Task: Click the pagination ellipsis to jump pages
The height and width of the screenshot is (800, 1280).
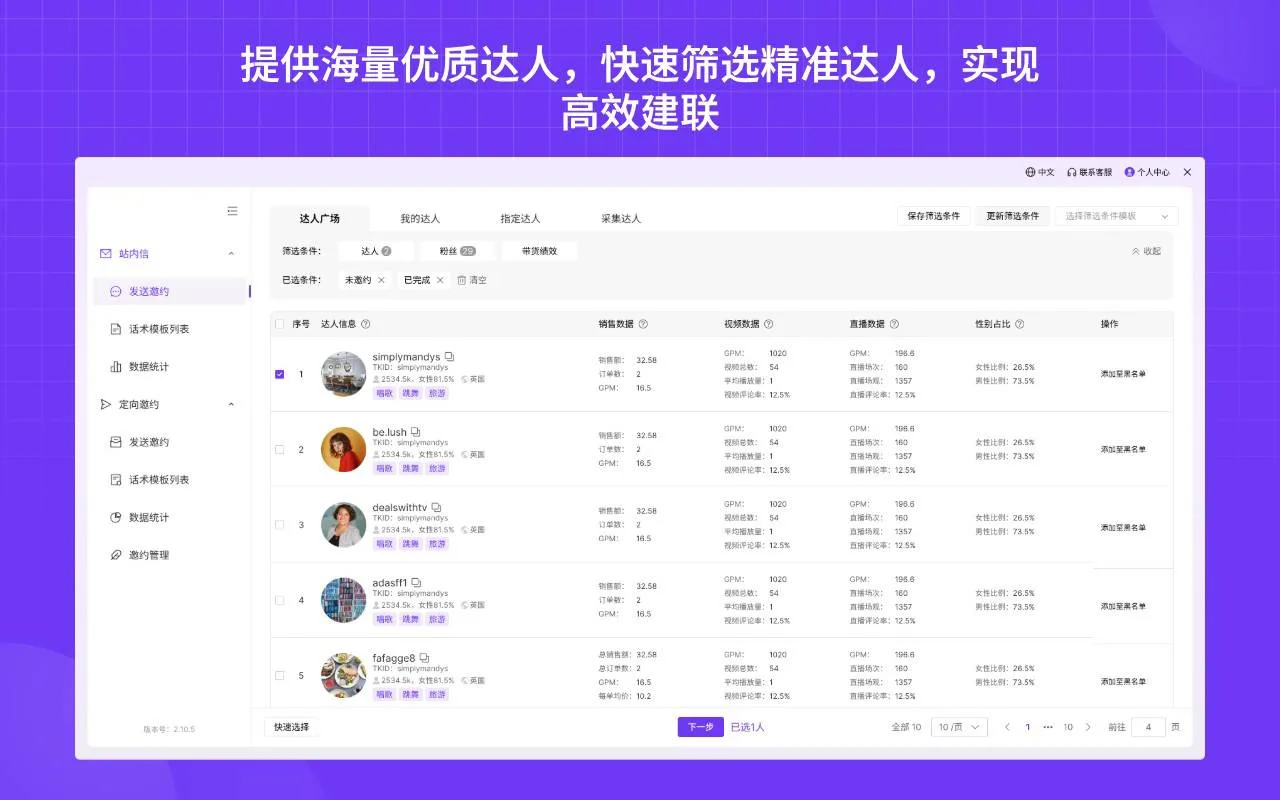Action: 1048,727
